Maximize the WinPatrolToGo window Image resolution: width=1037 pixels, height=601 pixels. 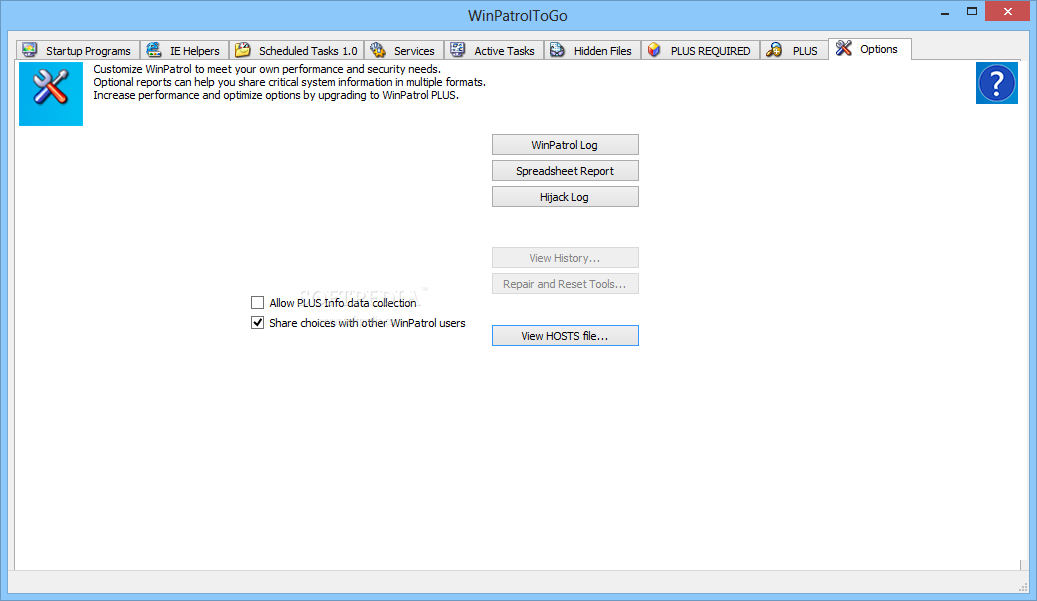point(972,12)
